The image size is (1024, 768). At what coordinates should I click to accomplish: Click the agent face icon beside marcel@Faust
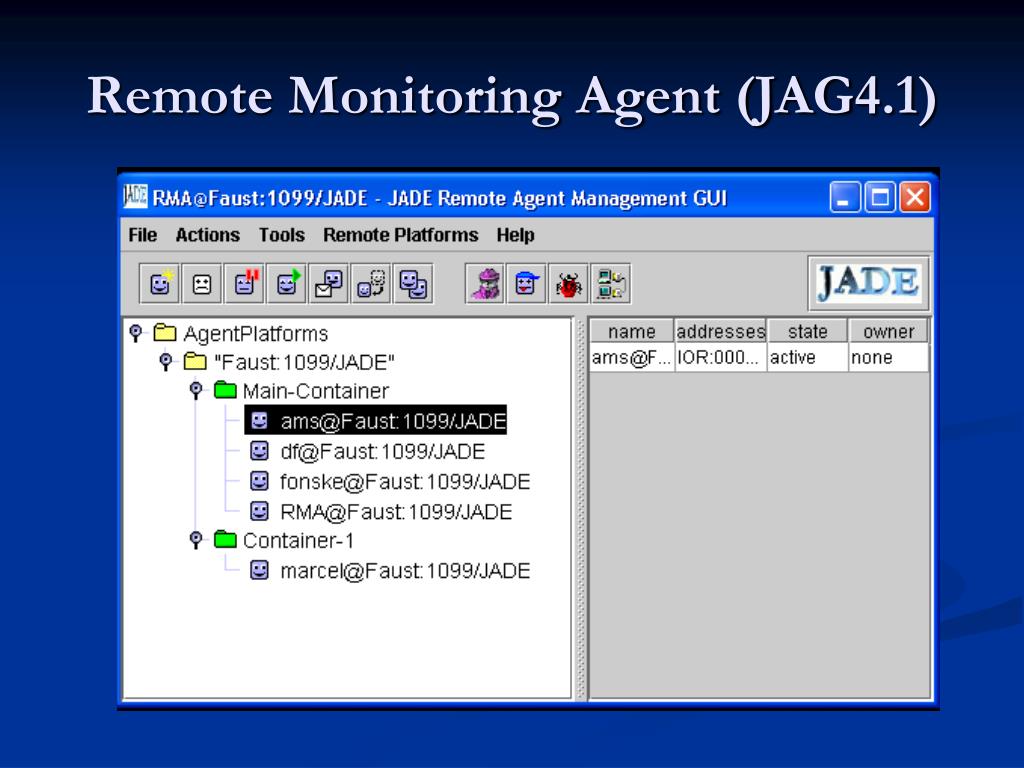pyautogui.click(x=259, y=570)
